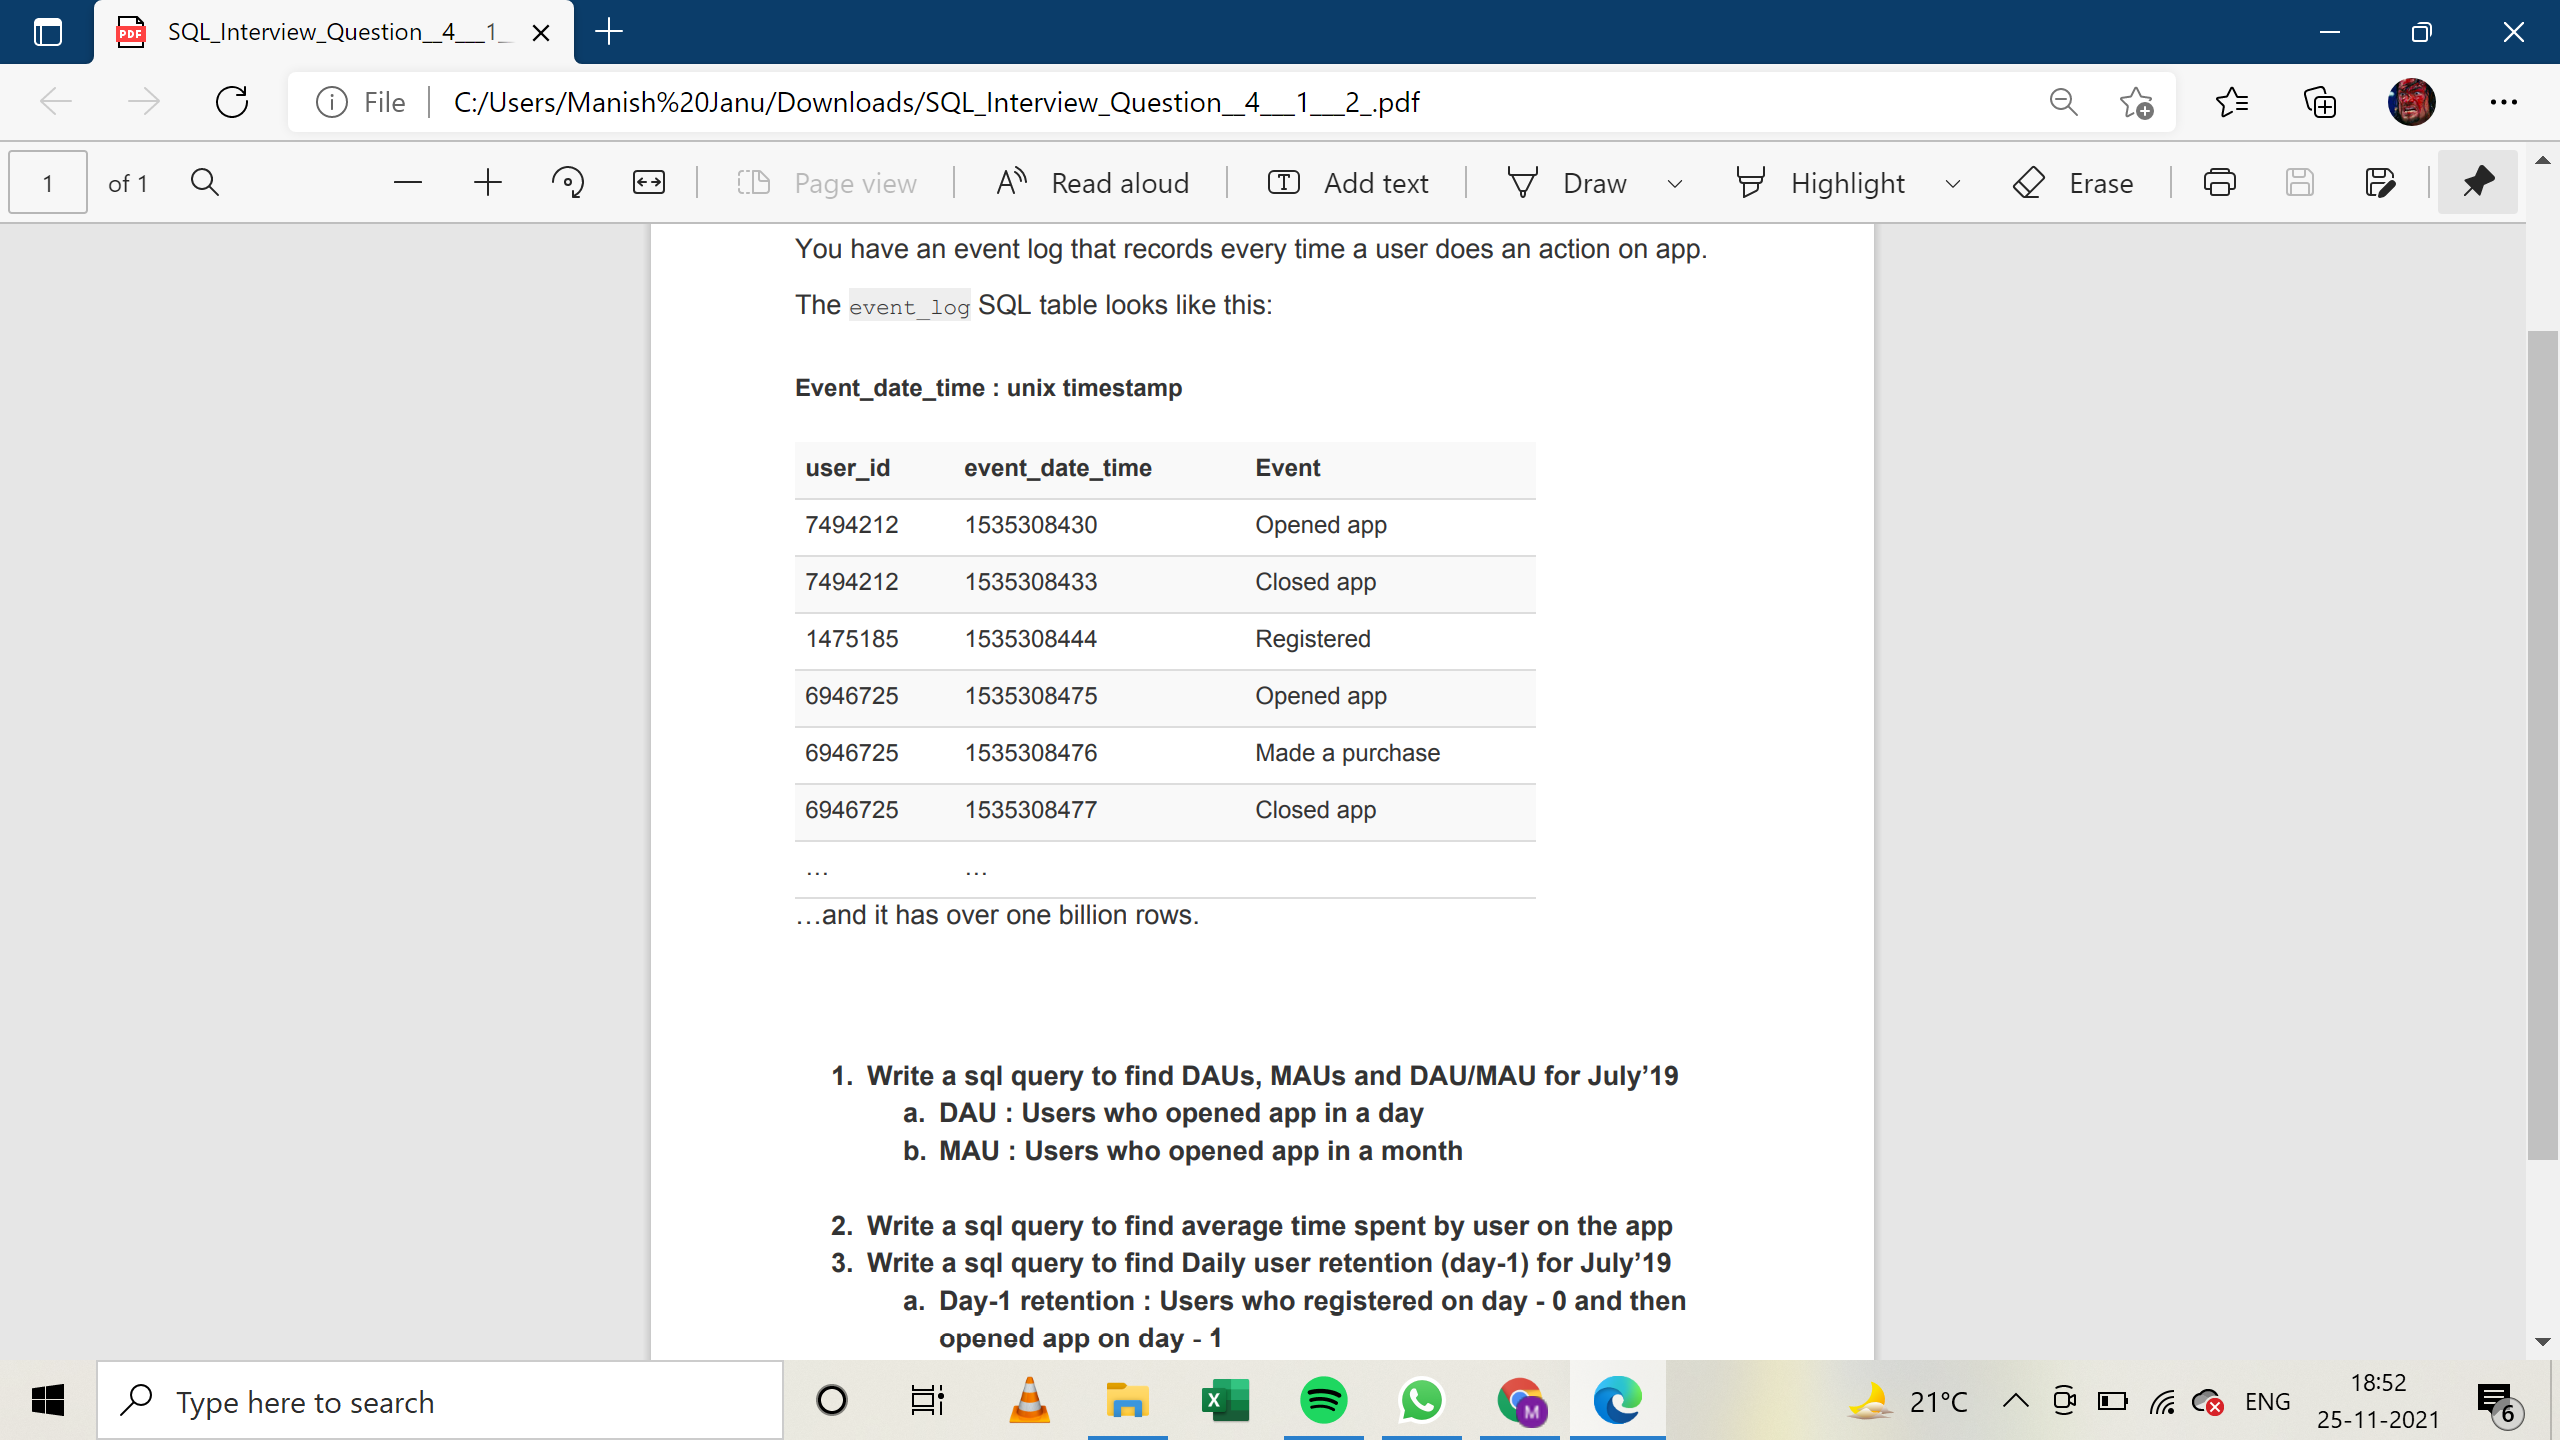Open Spotify from the taskbar
This screenshot has width=2560, height=1440.
coord(1323,1399)
